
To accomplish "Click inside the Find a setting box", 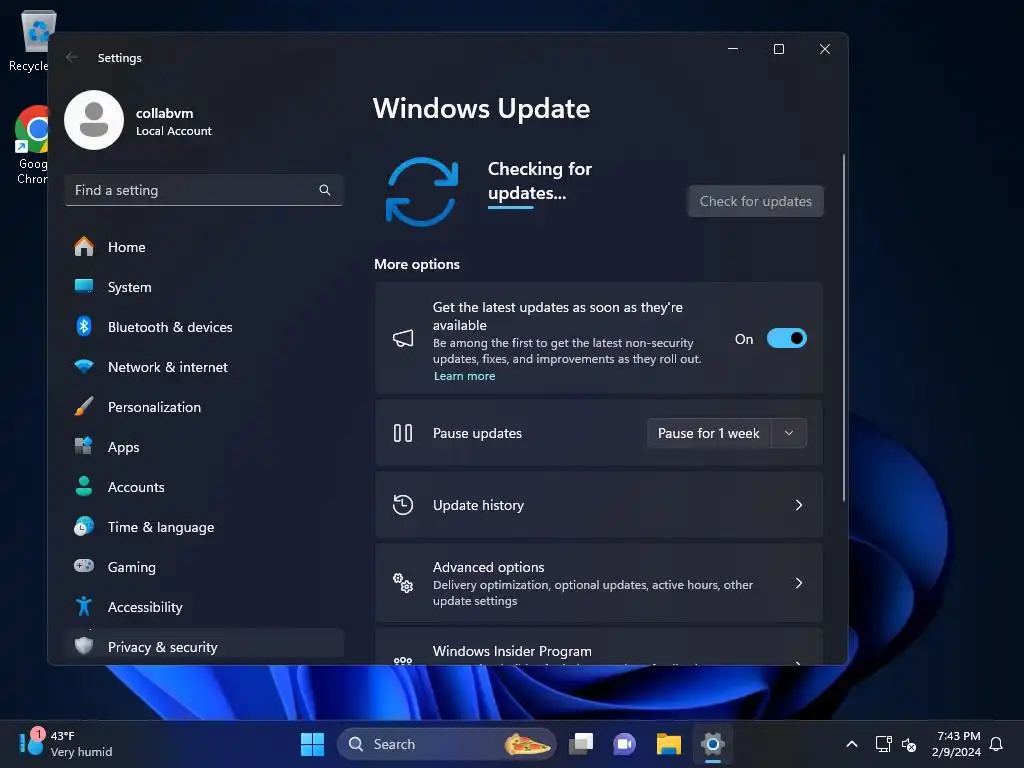I will pyautogui.click(x=204, y=190).
